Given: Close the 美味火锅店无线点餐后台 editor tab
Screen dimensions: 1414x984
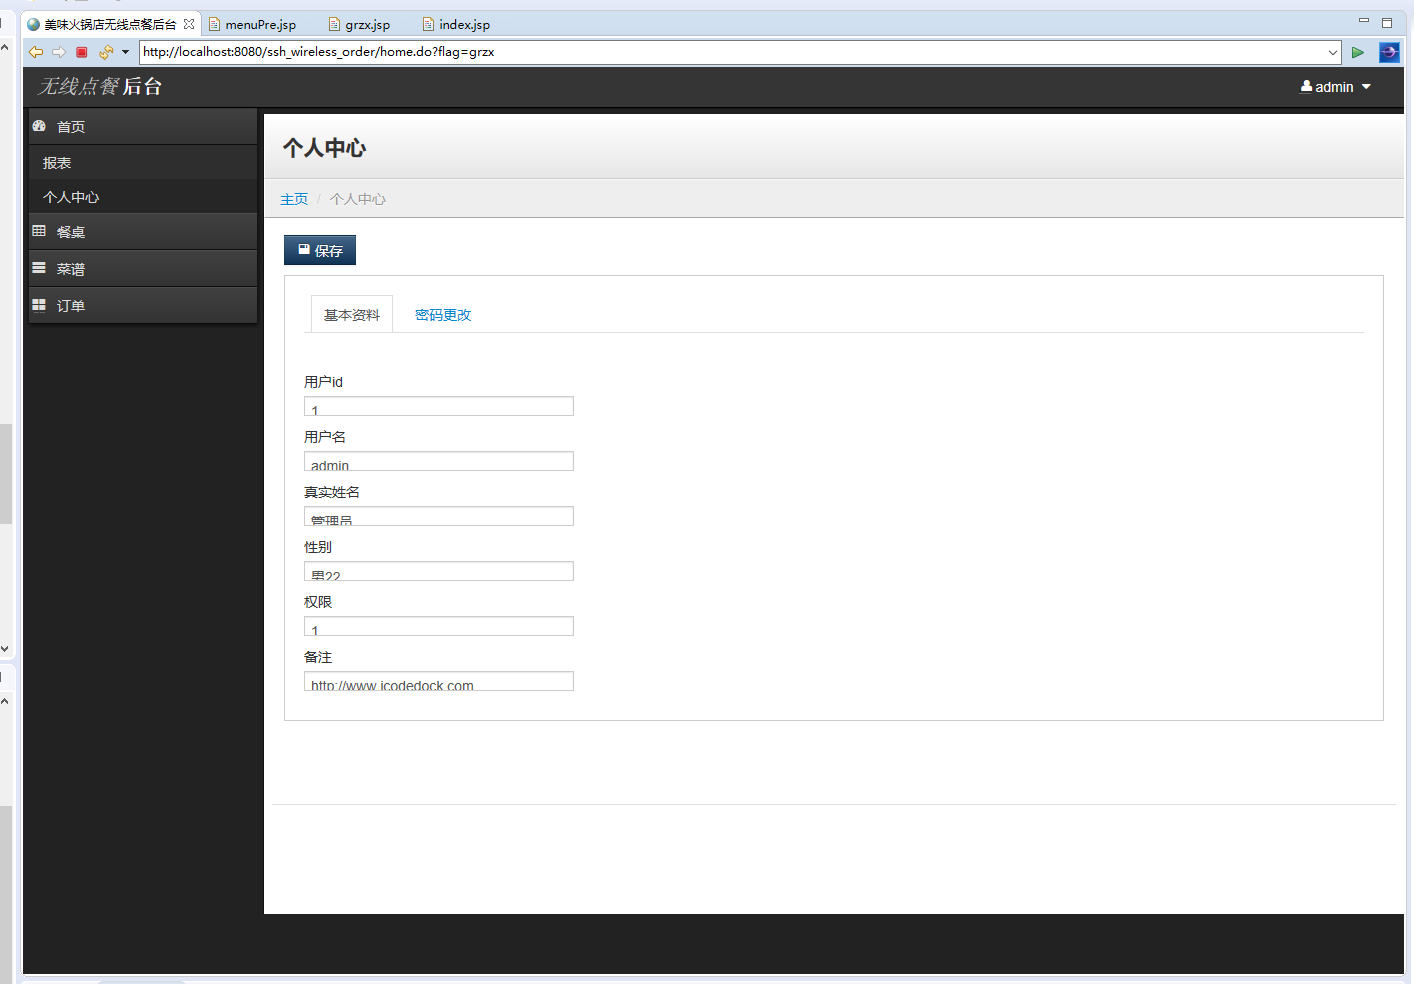Looking at the screenshot, I should point(189,24).
